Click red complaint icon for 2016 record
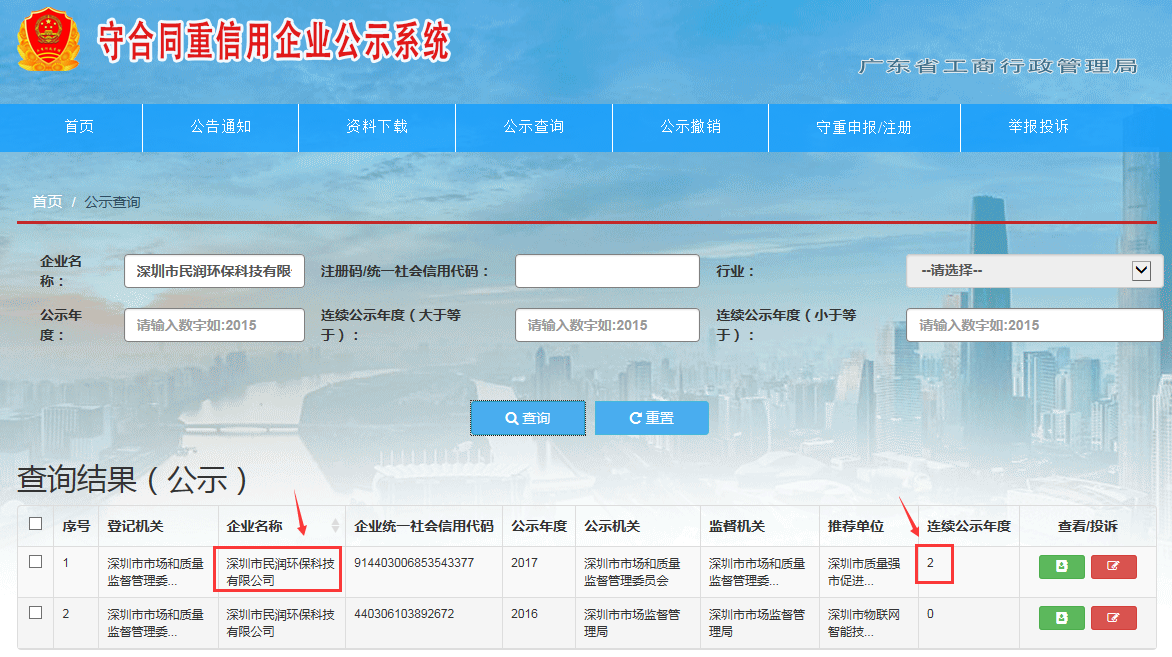 click(x=1113, y=617)
